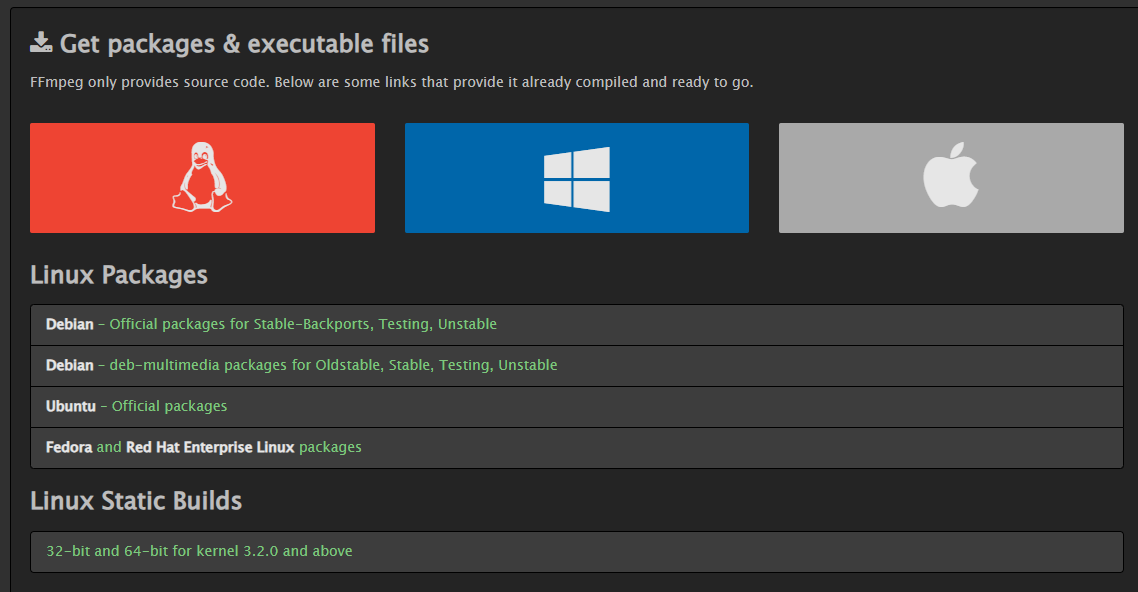Click the bold Fedora label

tap(69, 447)
